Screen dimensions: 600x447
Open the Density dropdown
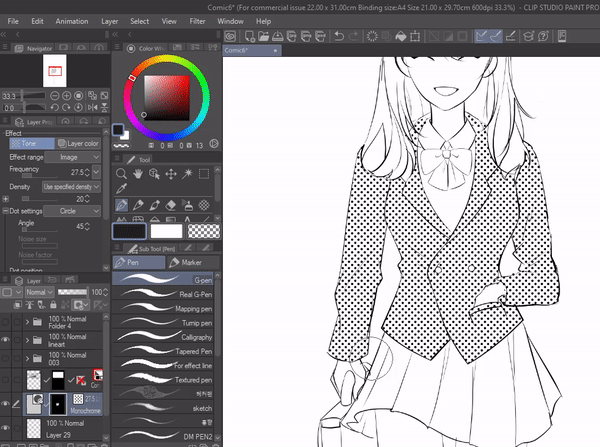pos(71,187)
